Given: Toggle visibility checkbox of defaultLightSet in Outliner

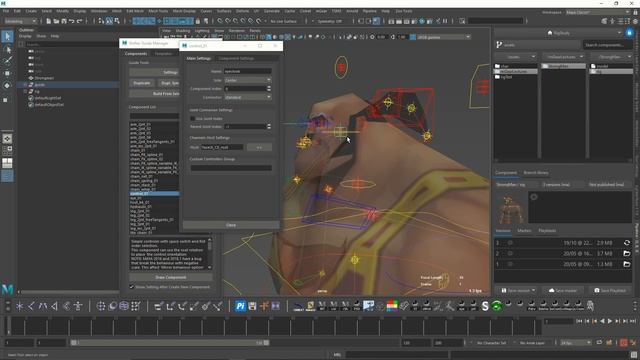Looking at the screenshot, I should (31, 98).
